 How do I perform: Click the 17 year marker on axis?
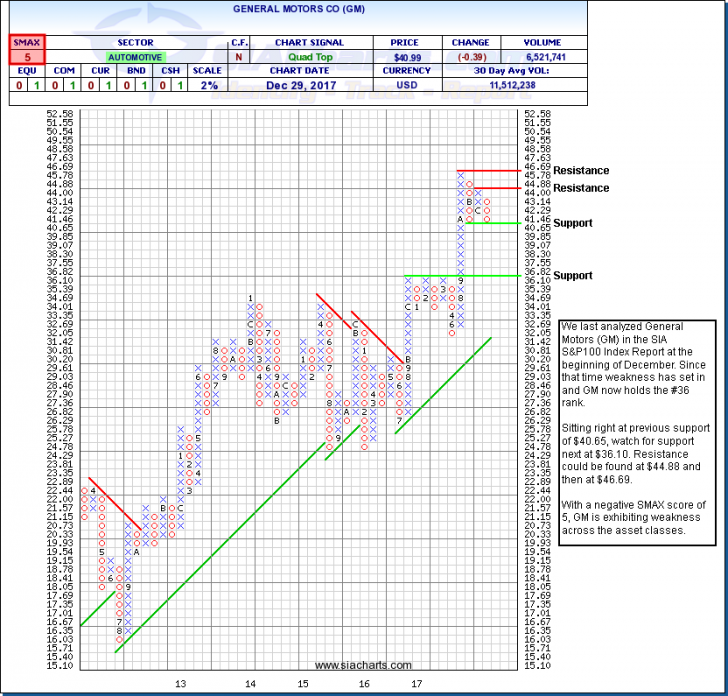pyautogui.click(x=423, y=684)
